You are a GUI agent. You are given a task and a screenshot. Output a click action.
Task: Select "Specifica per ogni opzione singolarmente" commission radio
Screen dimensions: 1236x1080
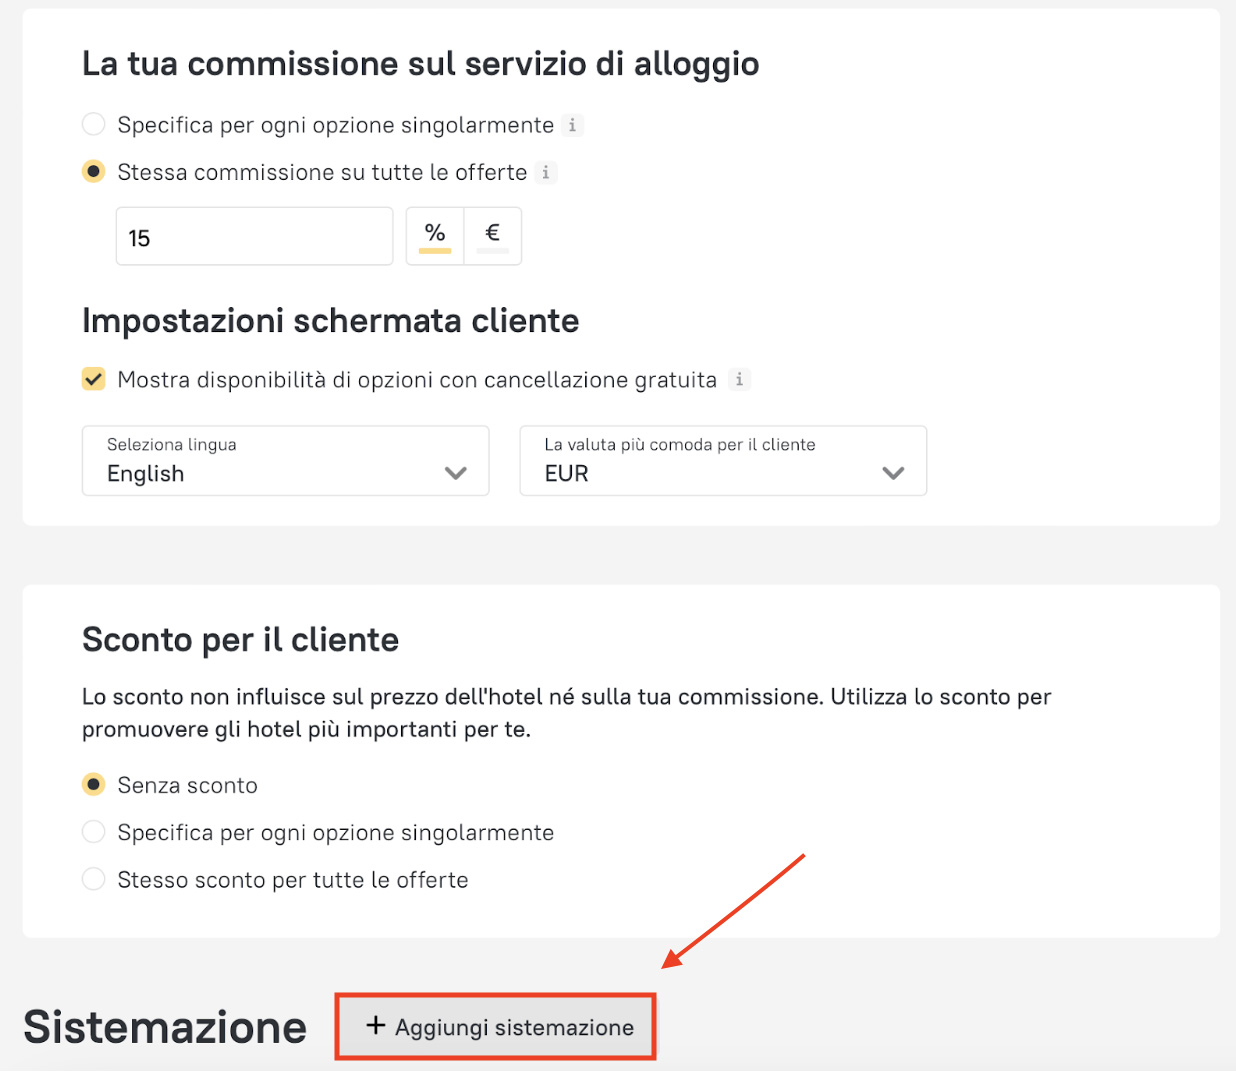[93, 124]
